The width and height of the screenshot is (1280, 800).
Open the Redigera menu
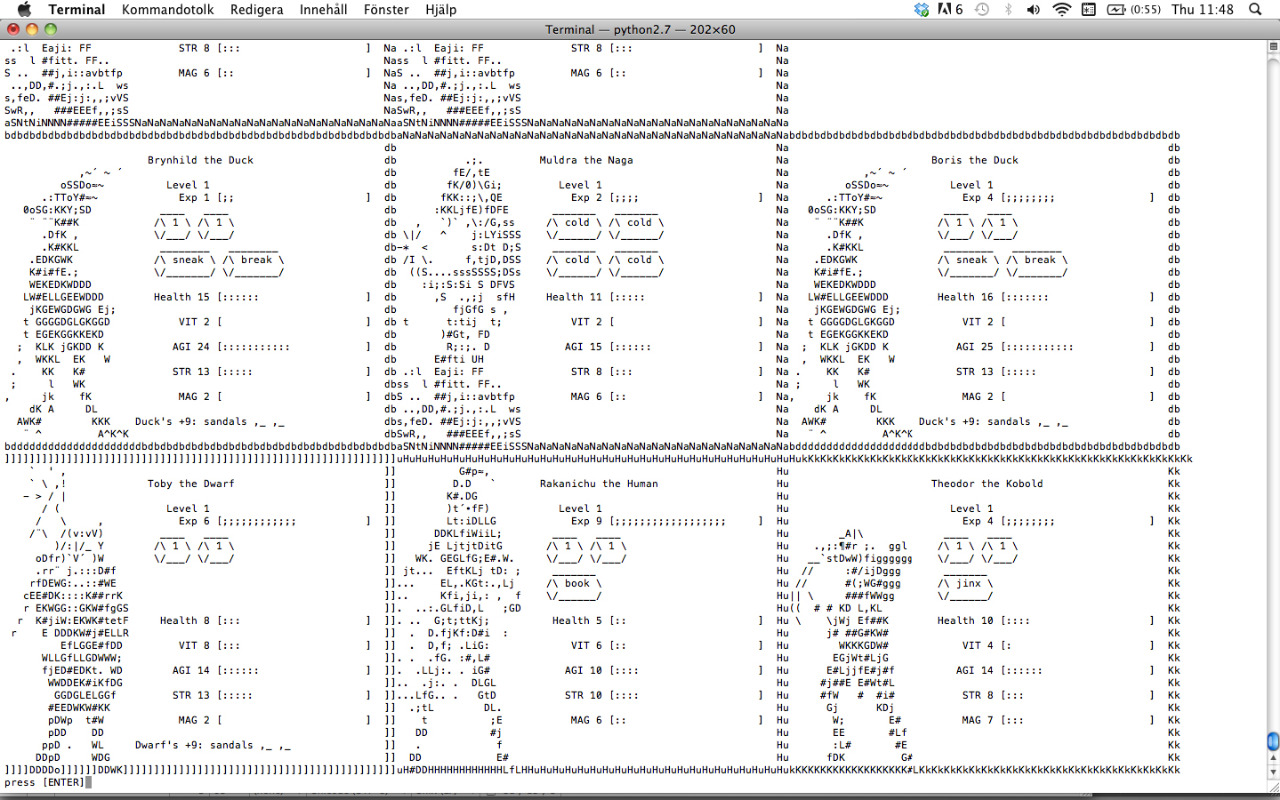(256, 10)
